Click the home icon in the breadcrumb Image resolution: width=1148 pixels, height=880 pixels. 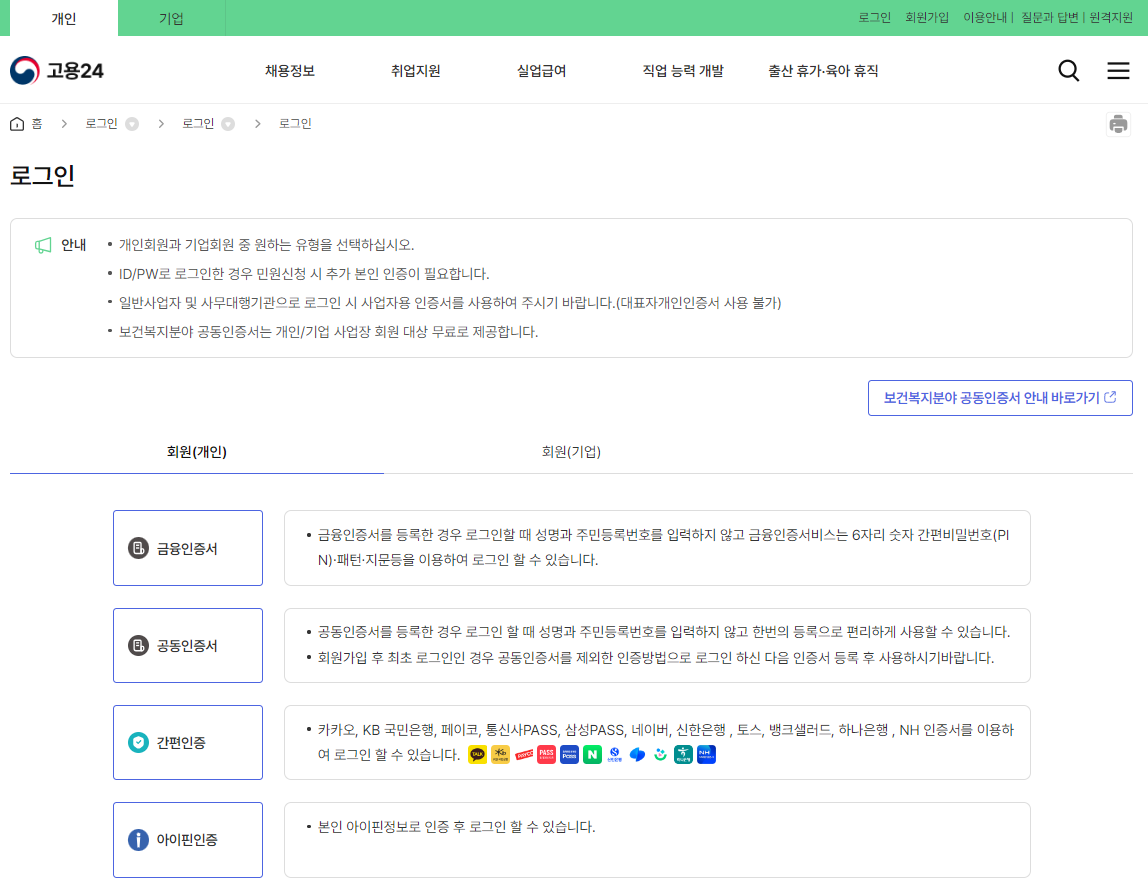tap(17, 123)
